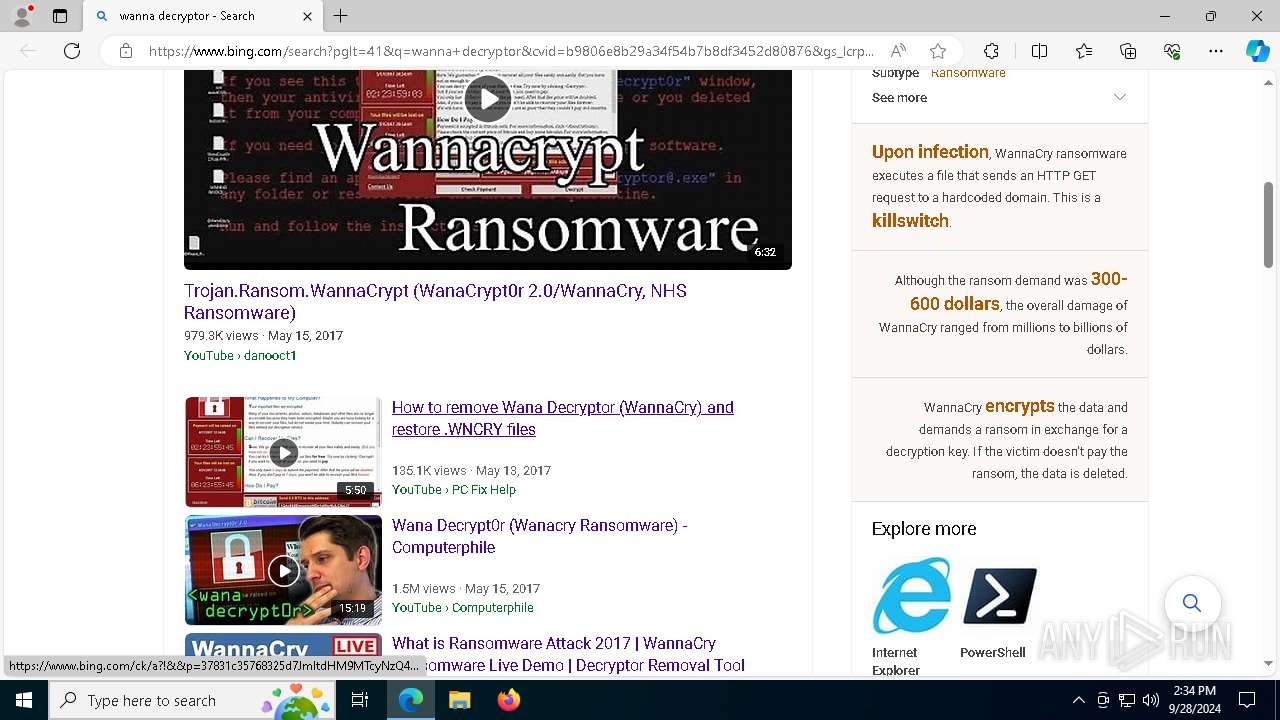
Task: Play the Computerphile video thumbnail
Action: pos(283,570)
